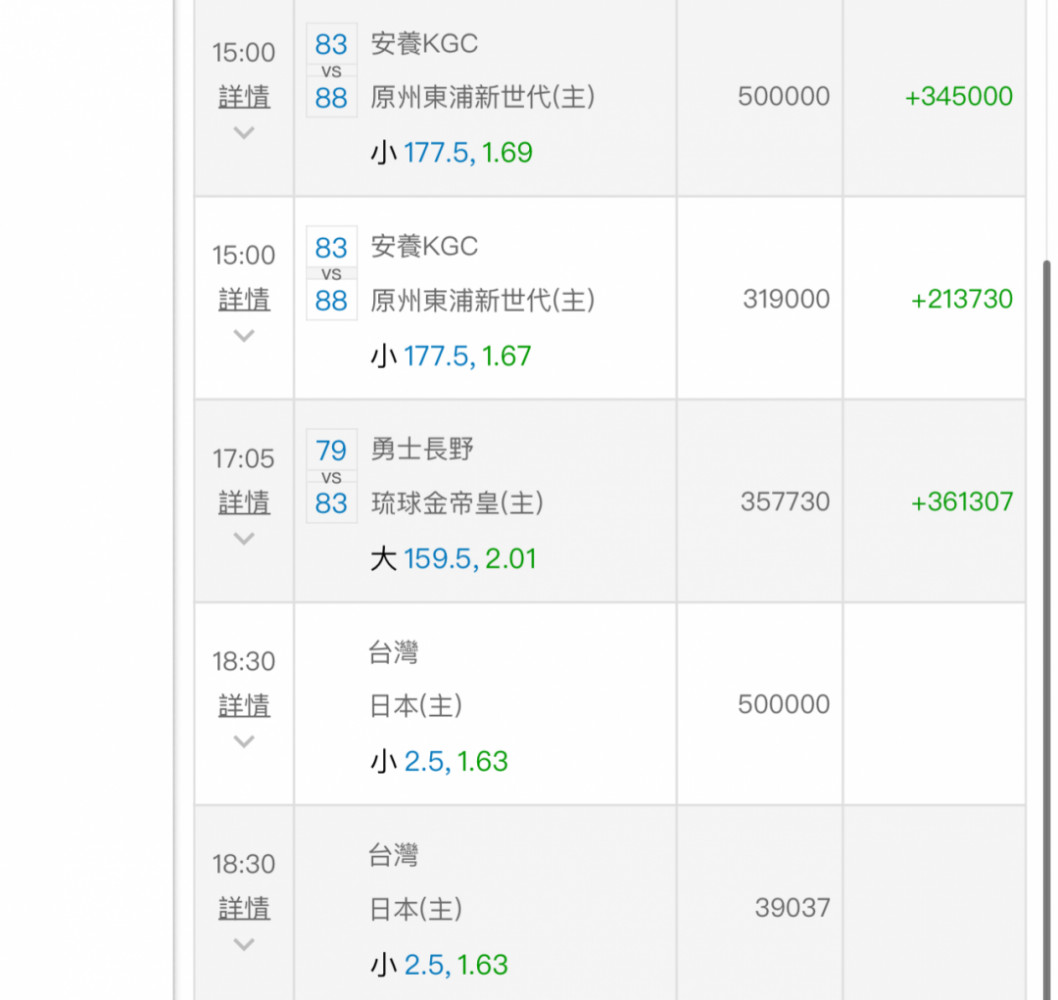Open 詳情 for 18:30 bet of 39037

tap(244, 909)
